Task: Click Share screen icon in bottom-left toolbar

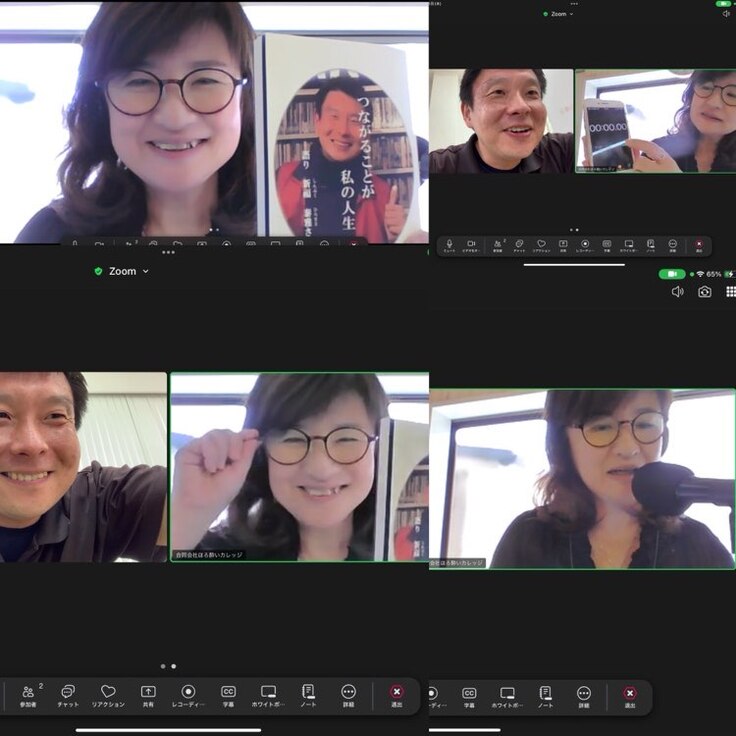Action: pos(148,693)
